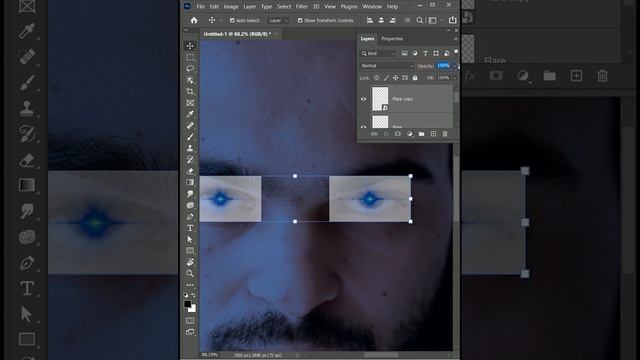This screenshot has width=640, height=360.
Task: Open the Fill slider arrow
Action: (x=455, y=78)
